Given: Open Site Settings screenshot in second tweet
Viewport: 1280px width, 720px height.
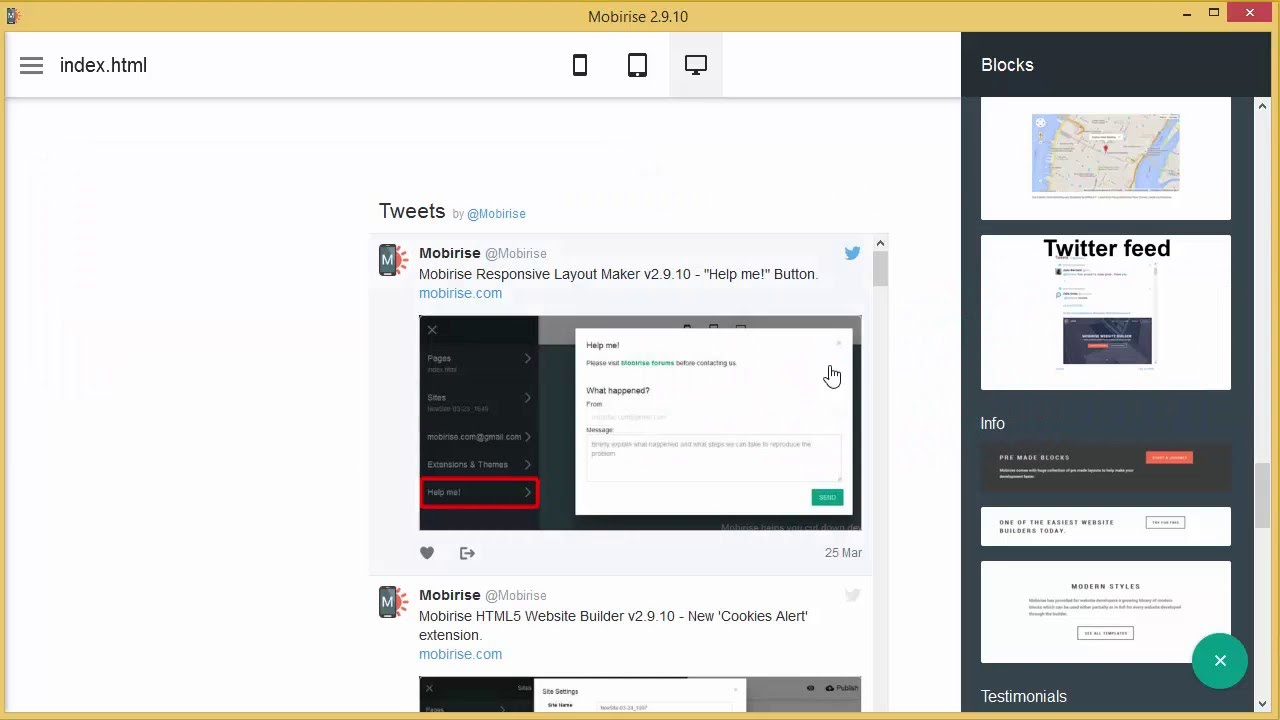Looking at the screenshot, I should point(640,695).
